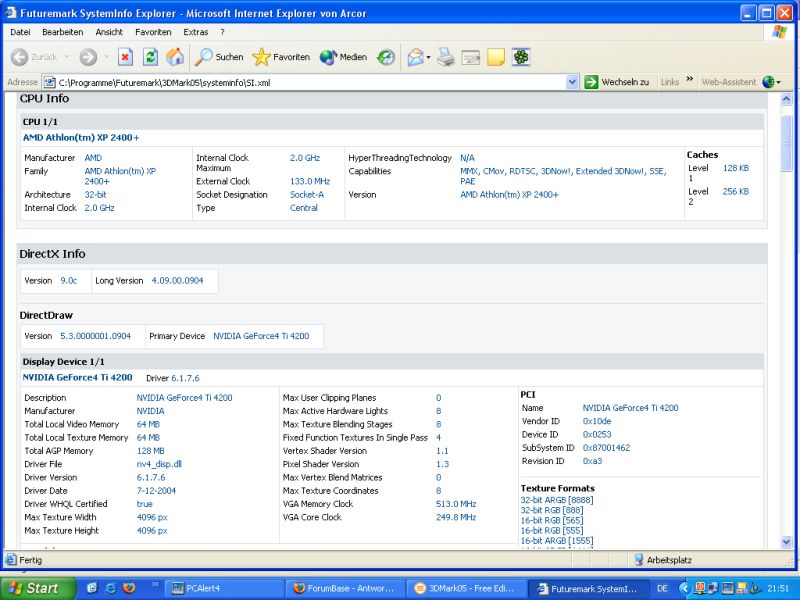
Task: Click the Edit page toolbar icon
Action: pyautogui.click(x=471, y=57)
